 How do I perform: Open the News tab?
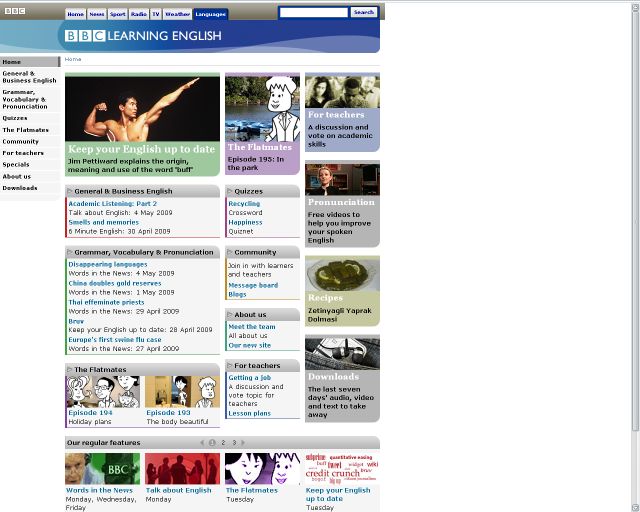click(x=97, y=14)
